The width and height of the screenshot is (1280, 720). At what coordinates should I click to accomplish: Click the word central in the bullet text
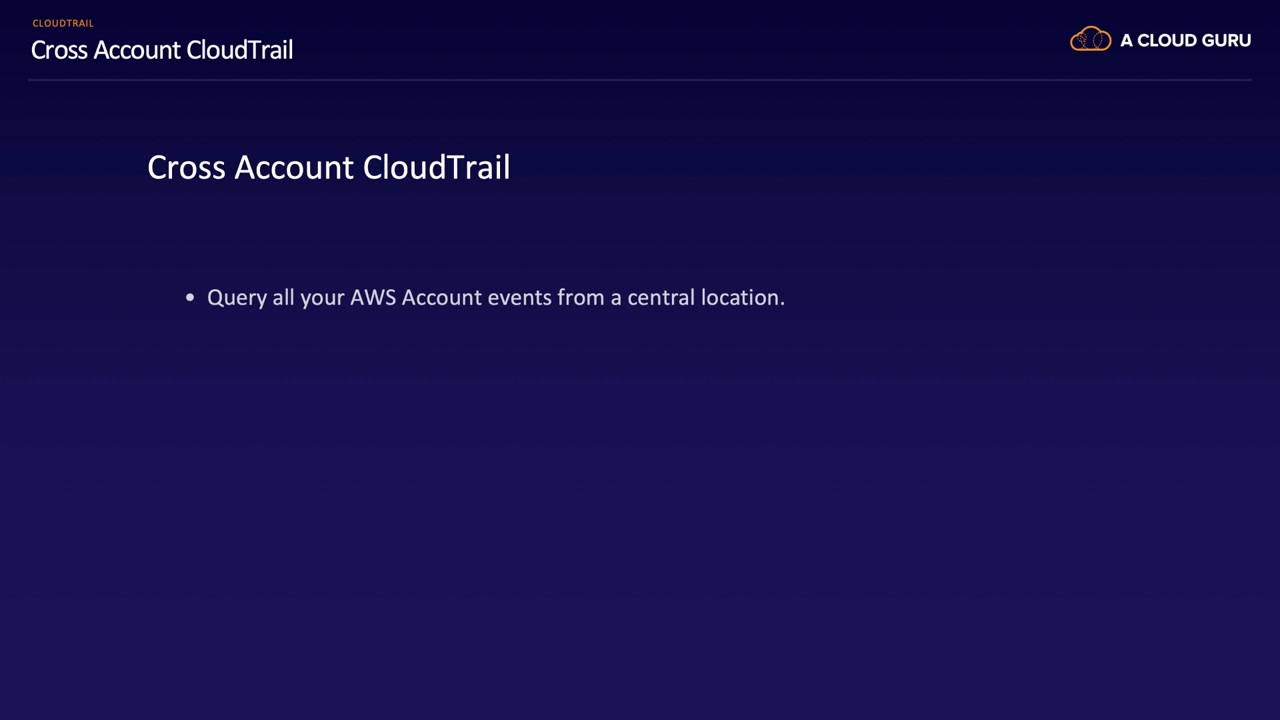point(660,298)
